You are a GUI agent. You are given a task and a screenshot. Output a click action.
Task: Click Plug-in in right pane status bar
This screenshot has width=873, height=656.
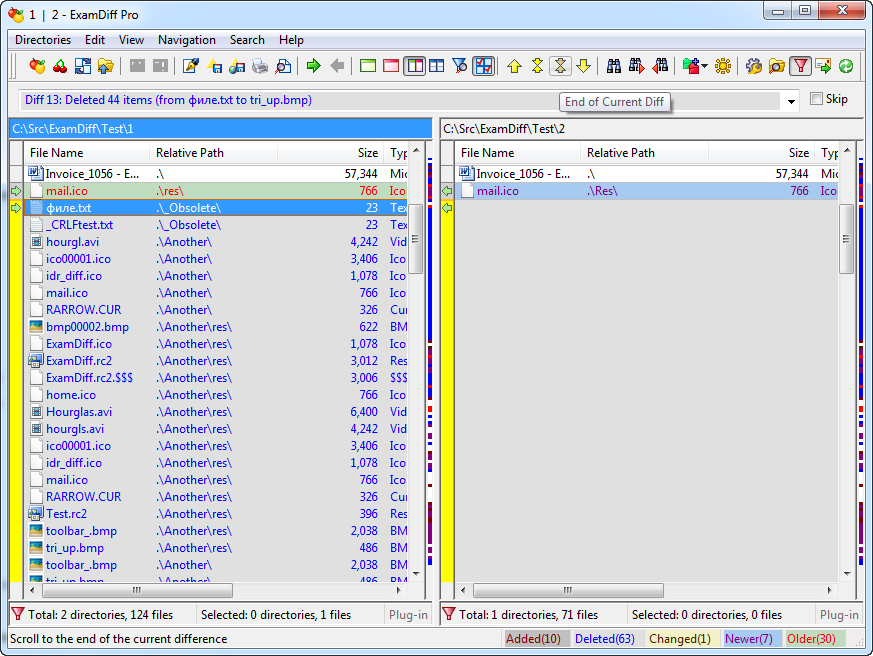tap(839, 615)
